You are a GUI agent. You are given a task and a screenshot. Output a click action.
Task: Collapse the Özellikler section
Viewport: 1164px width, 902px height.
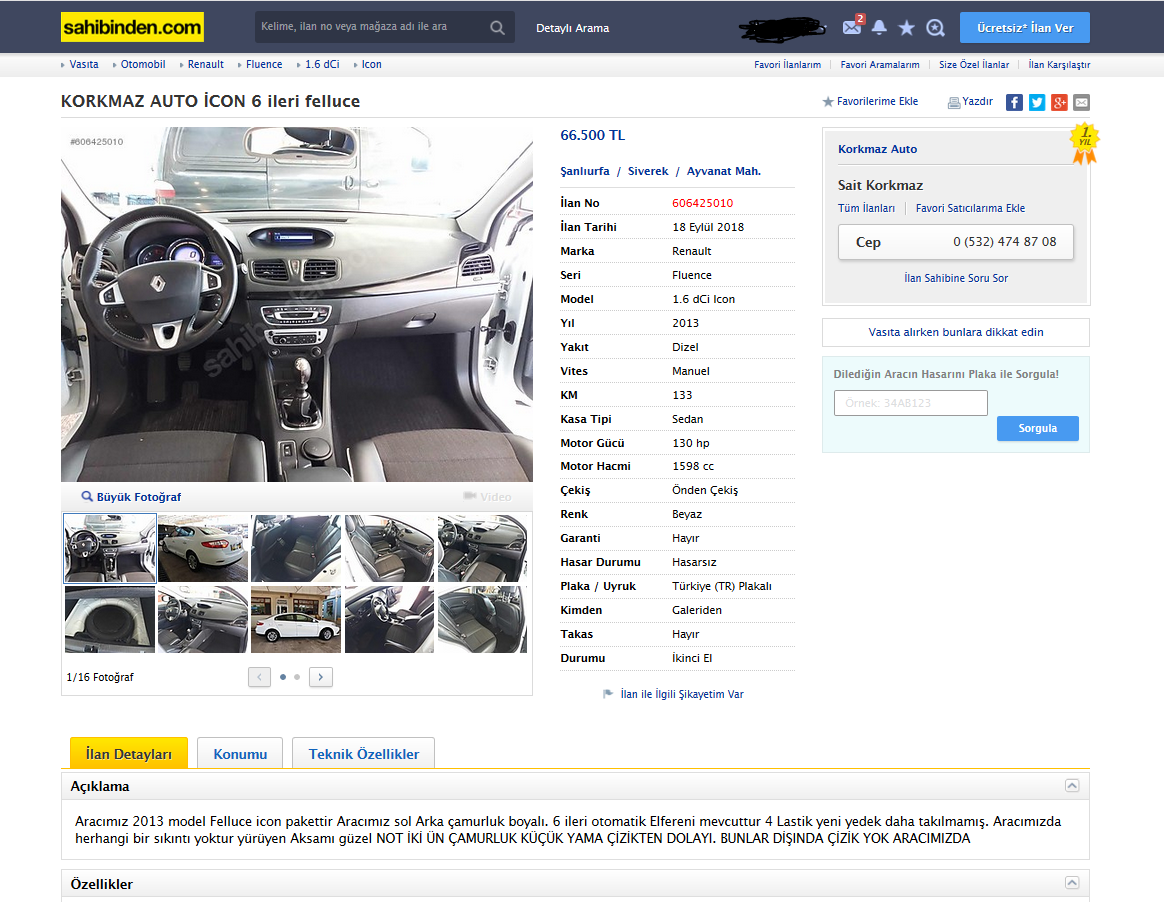pos(1072,882)
